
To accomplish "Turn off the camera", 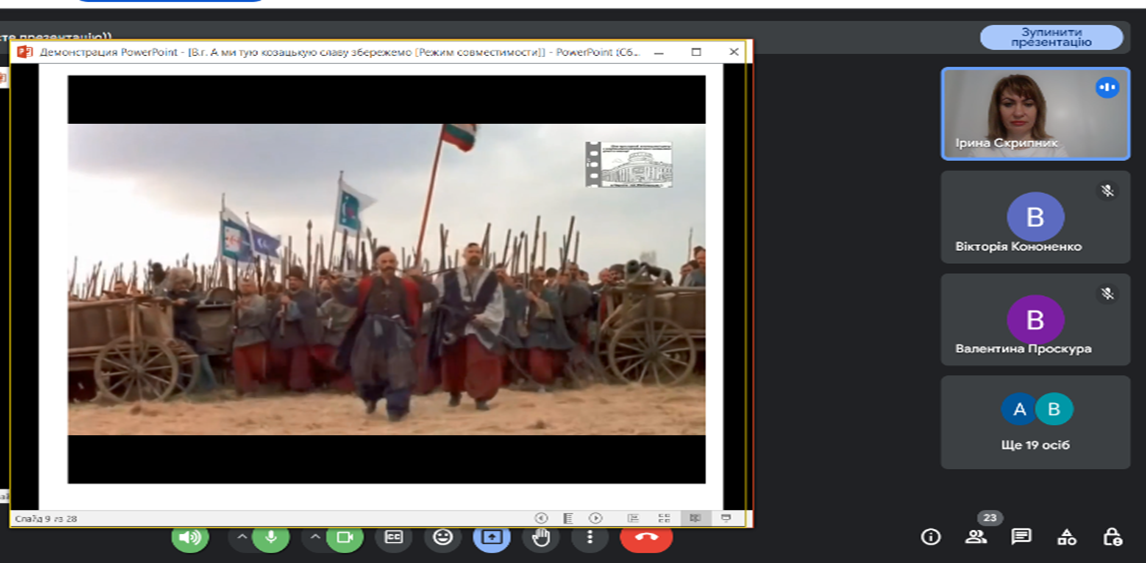I will [x=345, y=537].
